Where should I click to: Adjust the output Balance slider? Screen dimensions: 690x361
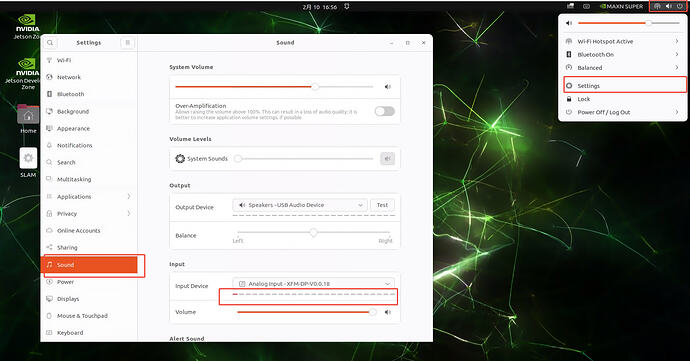pos(313,232)
